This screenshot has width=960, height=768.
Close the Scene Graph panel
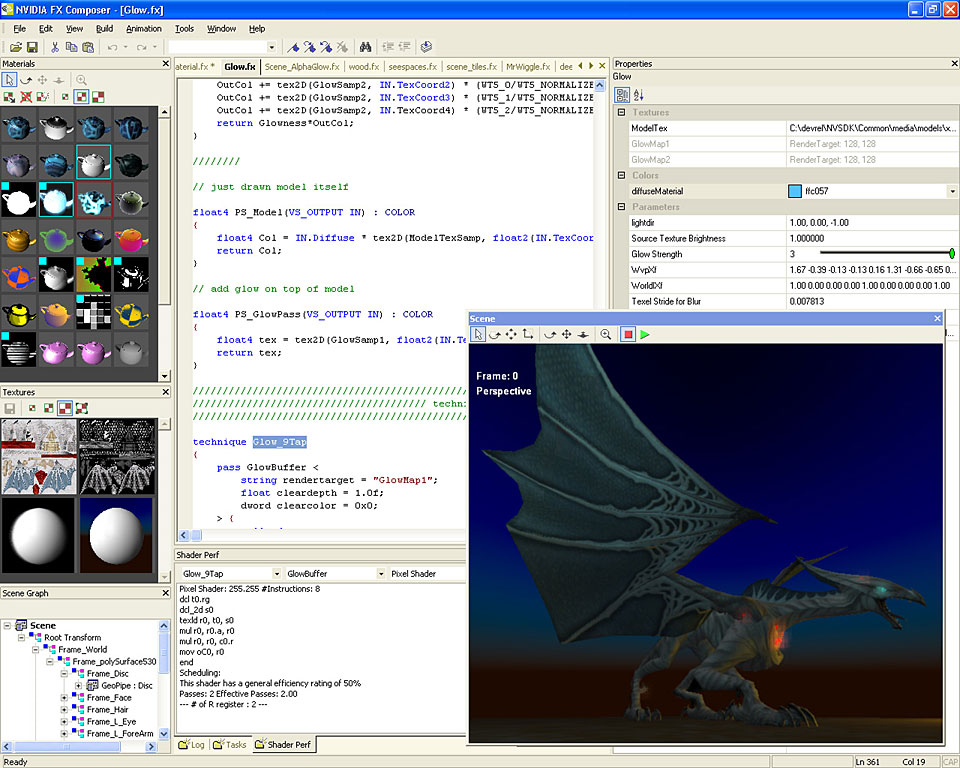[165, 593]
